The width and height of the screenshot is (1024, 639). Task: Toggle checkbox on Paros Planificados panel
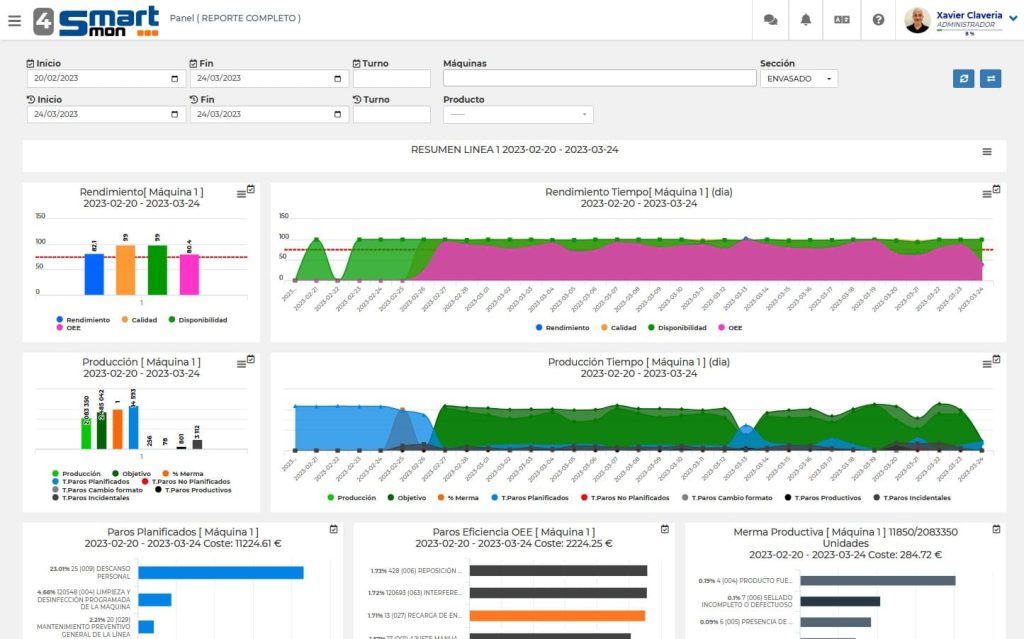coord(334,528)
